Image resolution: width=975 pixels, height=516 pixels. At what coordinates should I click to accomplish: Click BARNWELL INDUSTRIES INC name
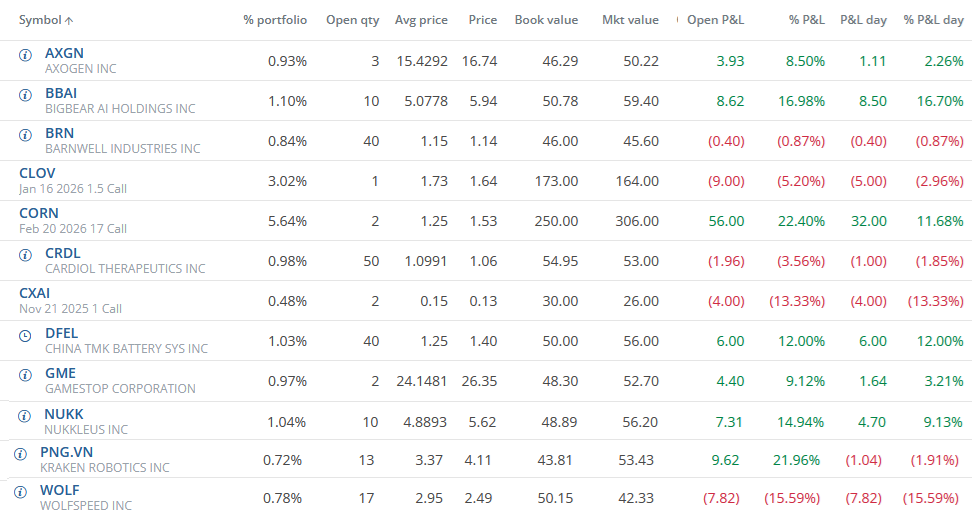(122, 149)
